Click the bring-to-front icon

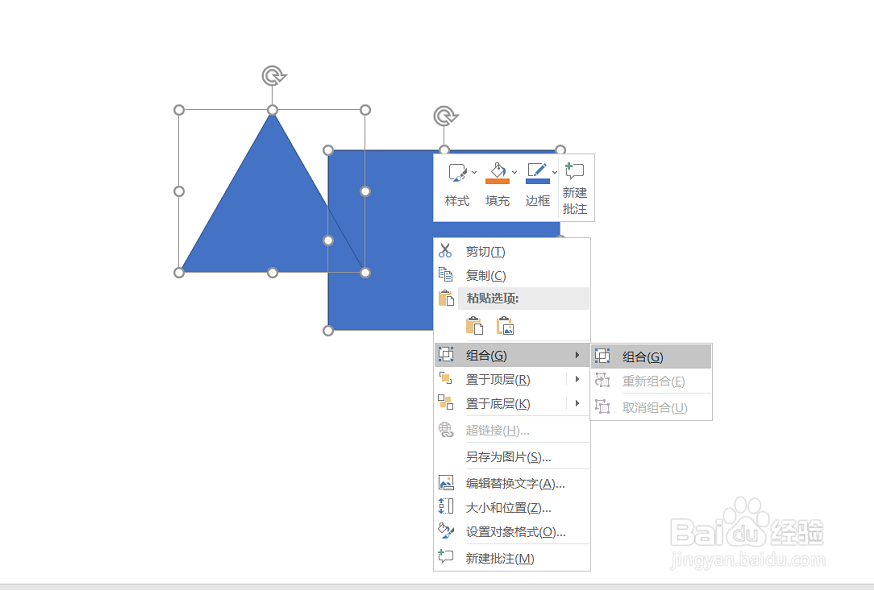point(445,379)
